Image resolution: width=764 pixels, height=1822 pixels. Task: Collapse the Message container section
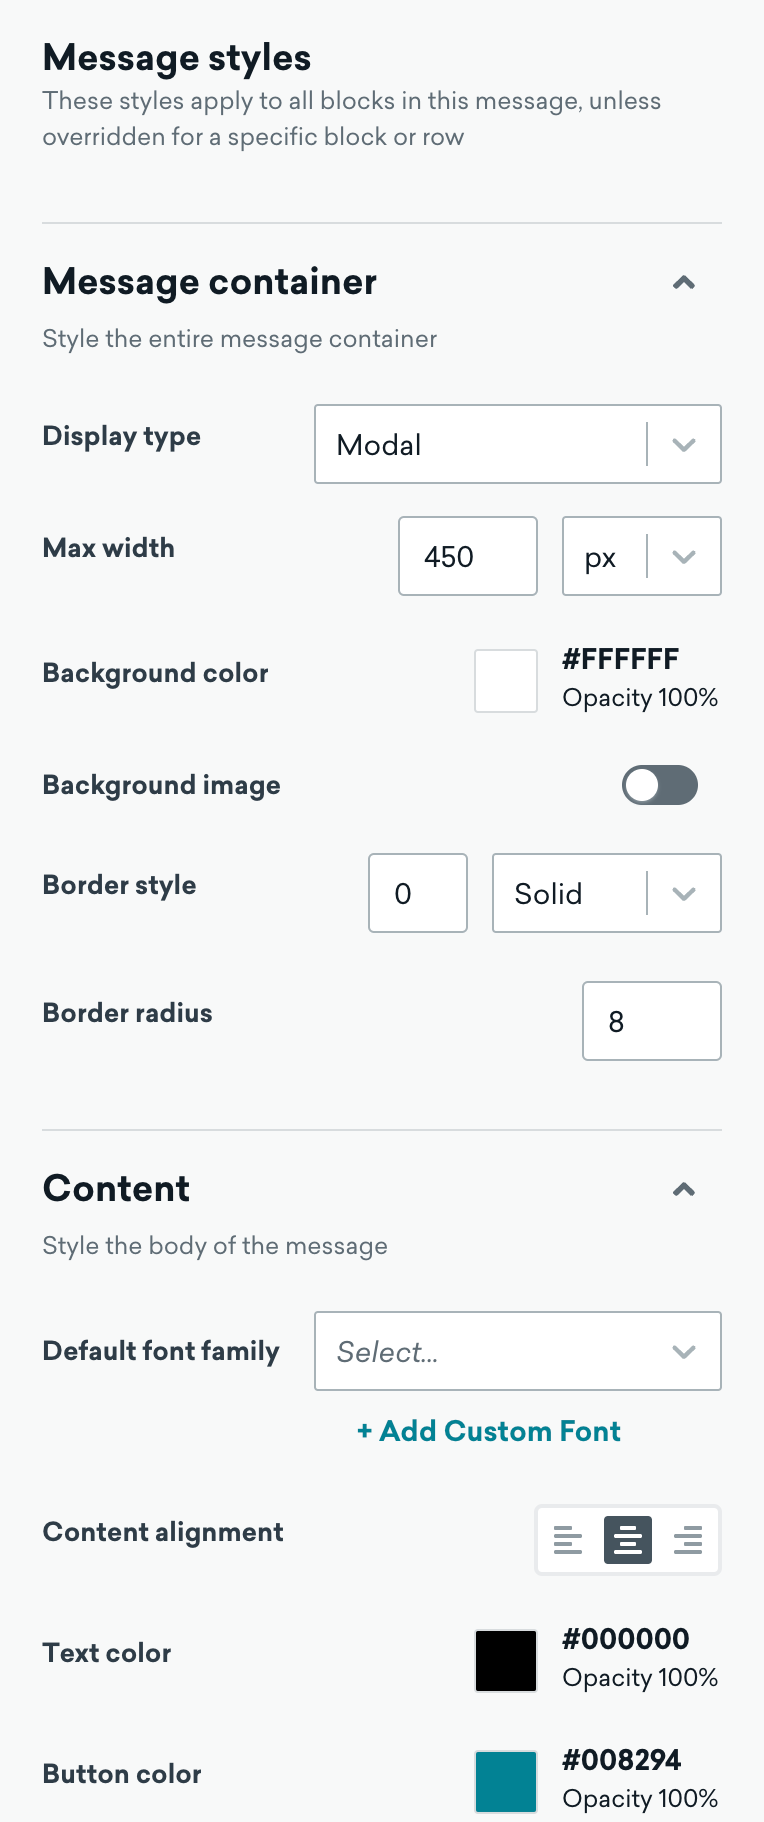684,283
